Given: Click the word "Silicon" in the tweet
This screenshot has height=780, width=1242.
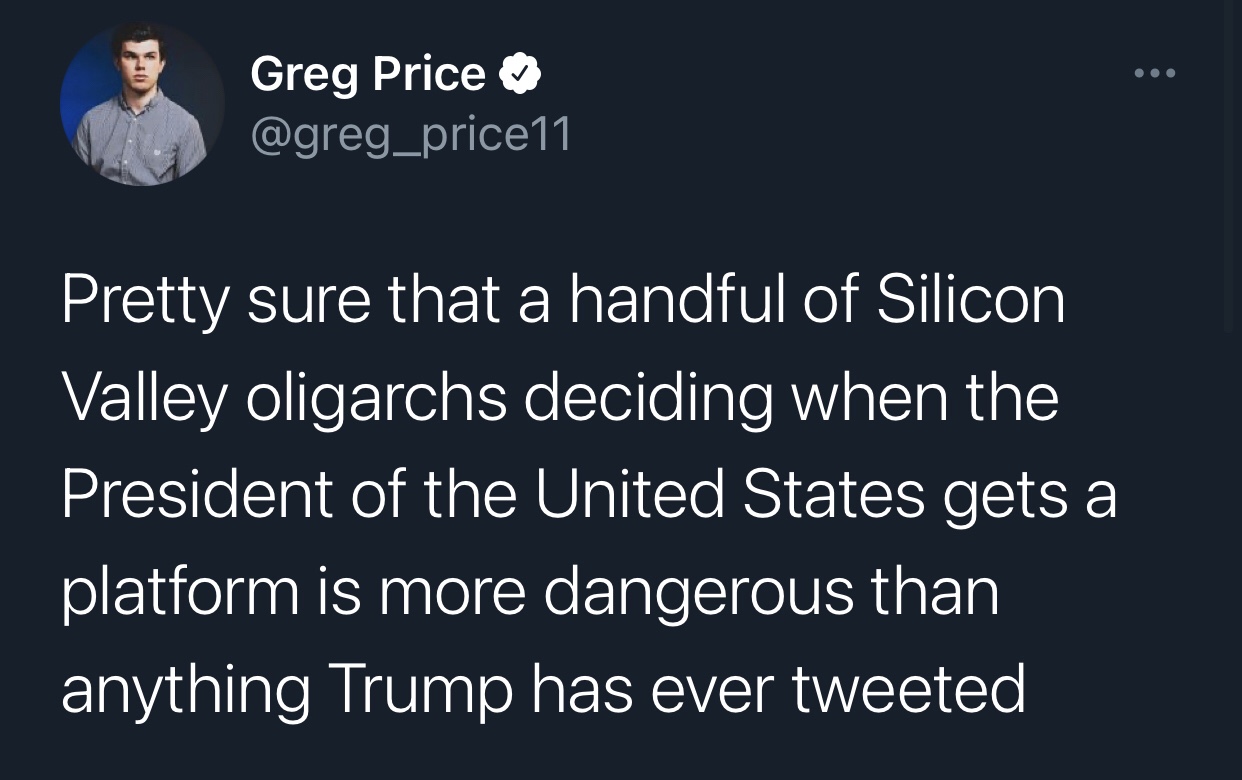Looking at the screenshot, I should pyautogui.click(x=972, y=301).
